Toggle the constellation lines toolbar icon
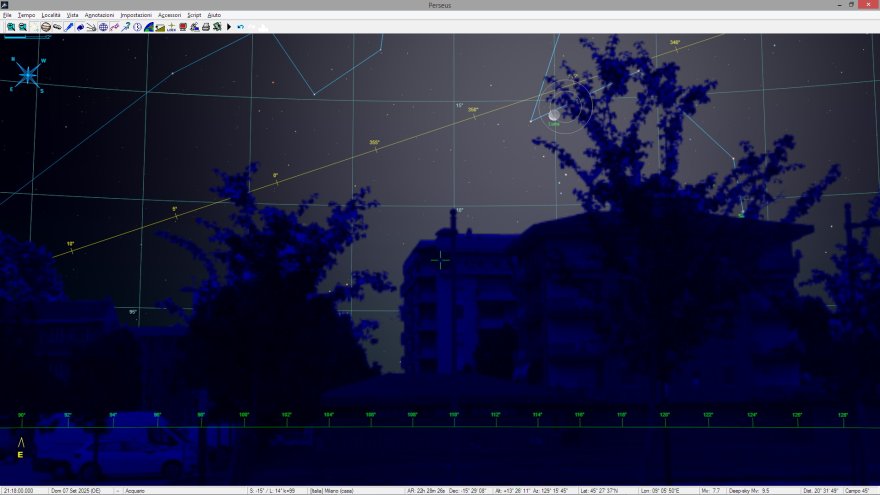This screenshot has width=880, height=495. tap(114, 27)
